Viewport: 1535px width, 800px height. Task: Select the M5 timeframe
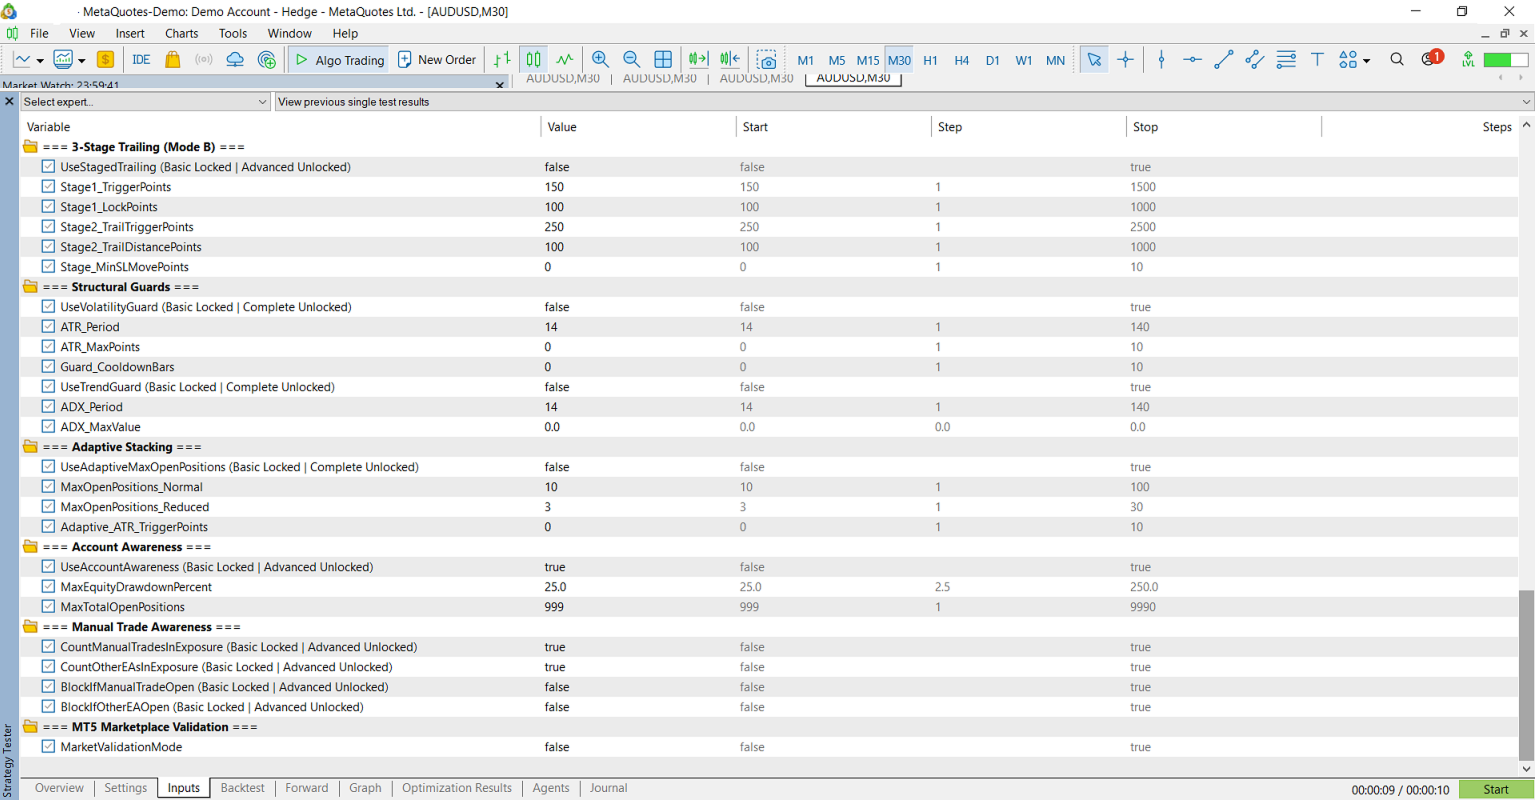coord(837,60)
